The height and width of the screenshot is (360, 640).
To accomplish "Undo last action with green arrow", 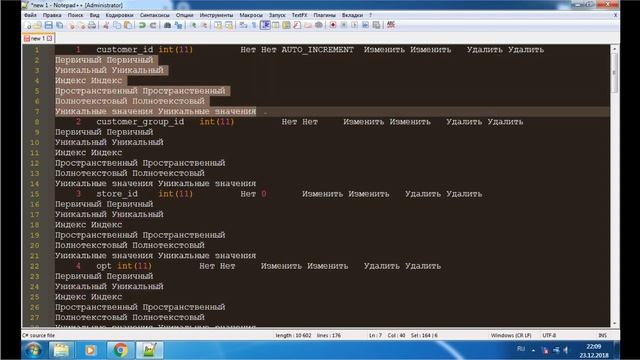I will [x=142, y=25].
